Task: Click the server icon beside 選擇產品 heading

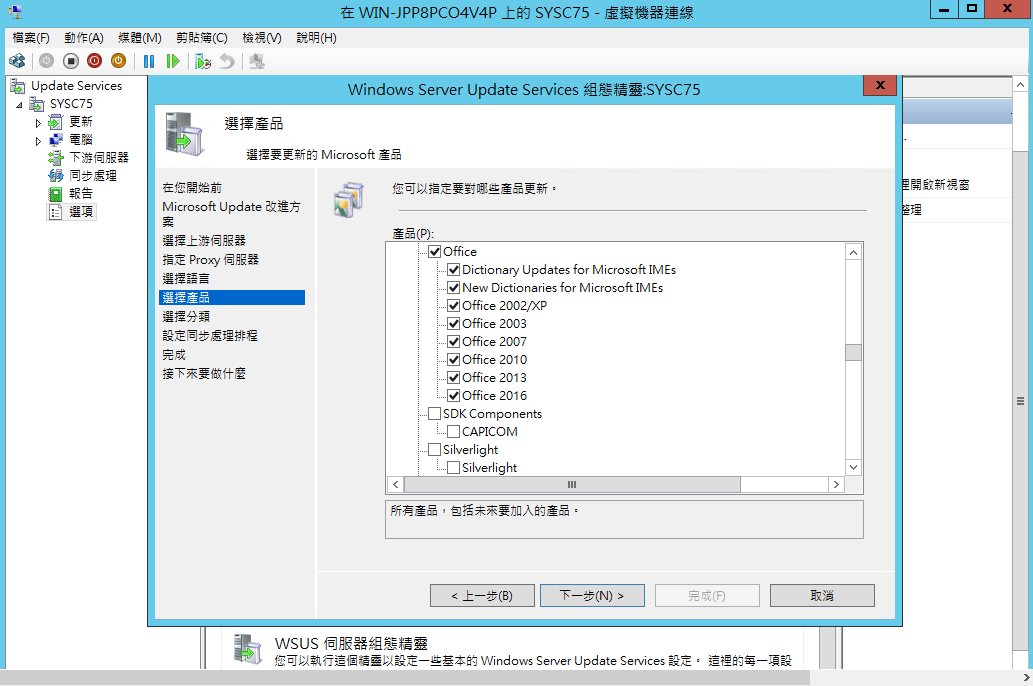Action: 184,134
